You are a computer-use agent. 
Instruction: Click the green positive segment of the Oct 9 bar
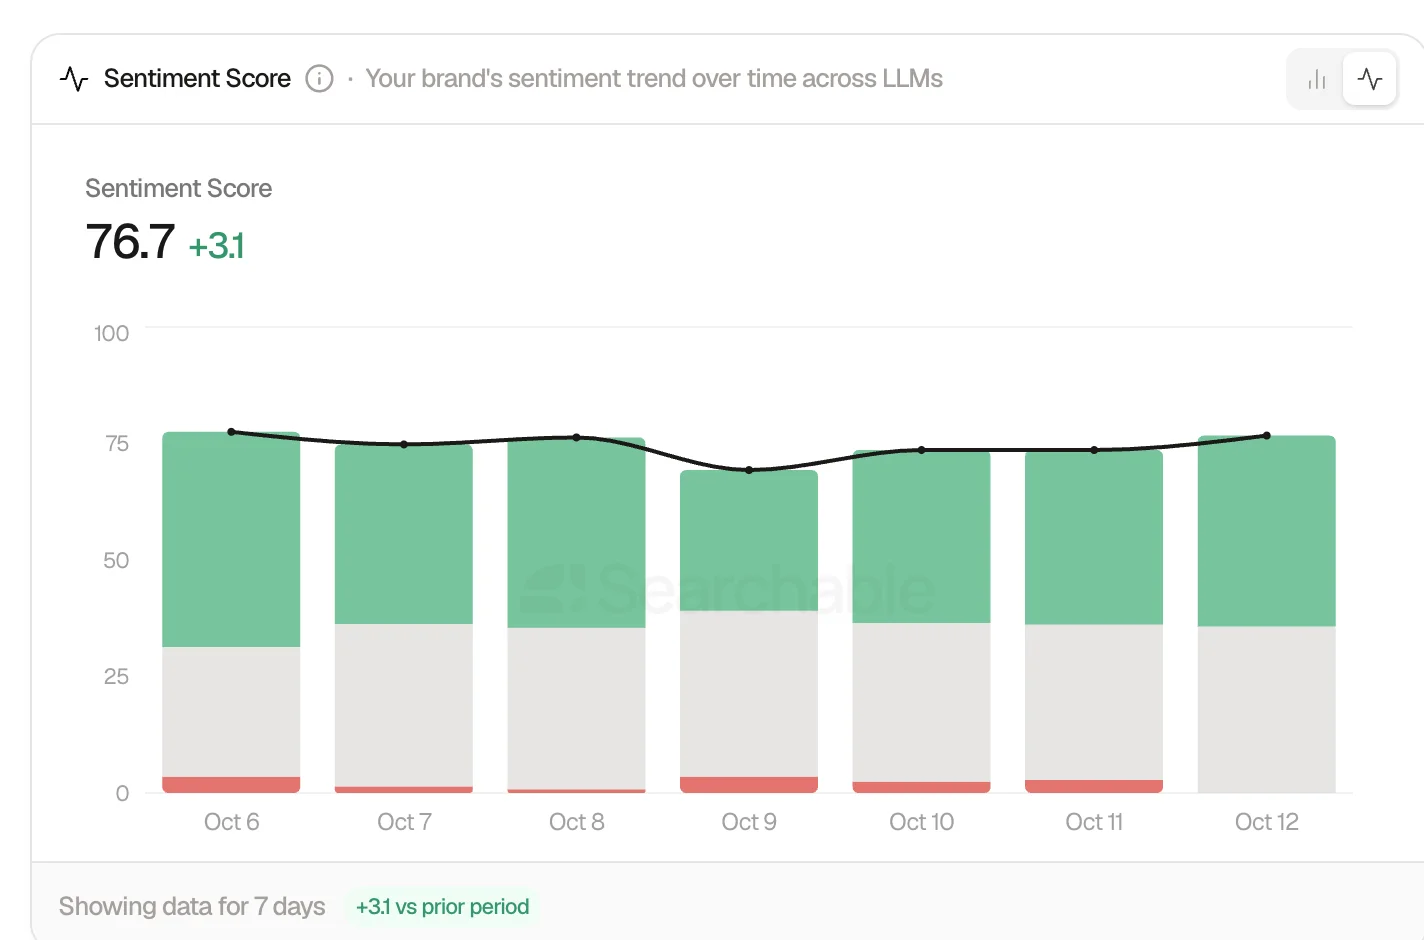pos(749,540)
